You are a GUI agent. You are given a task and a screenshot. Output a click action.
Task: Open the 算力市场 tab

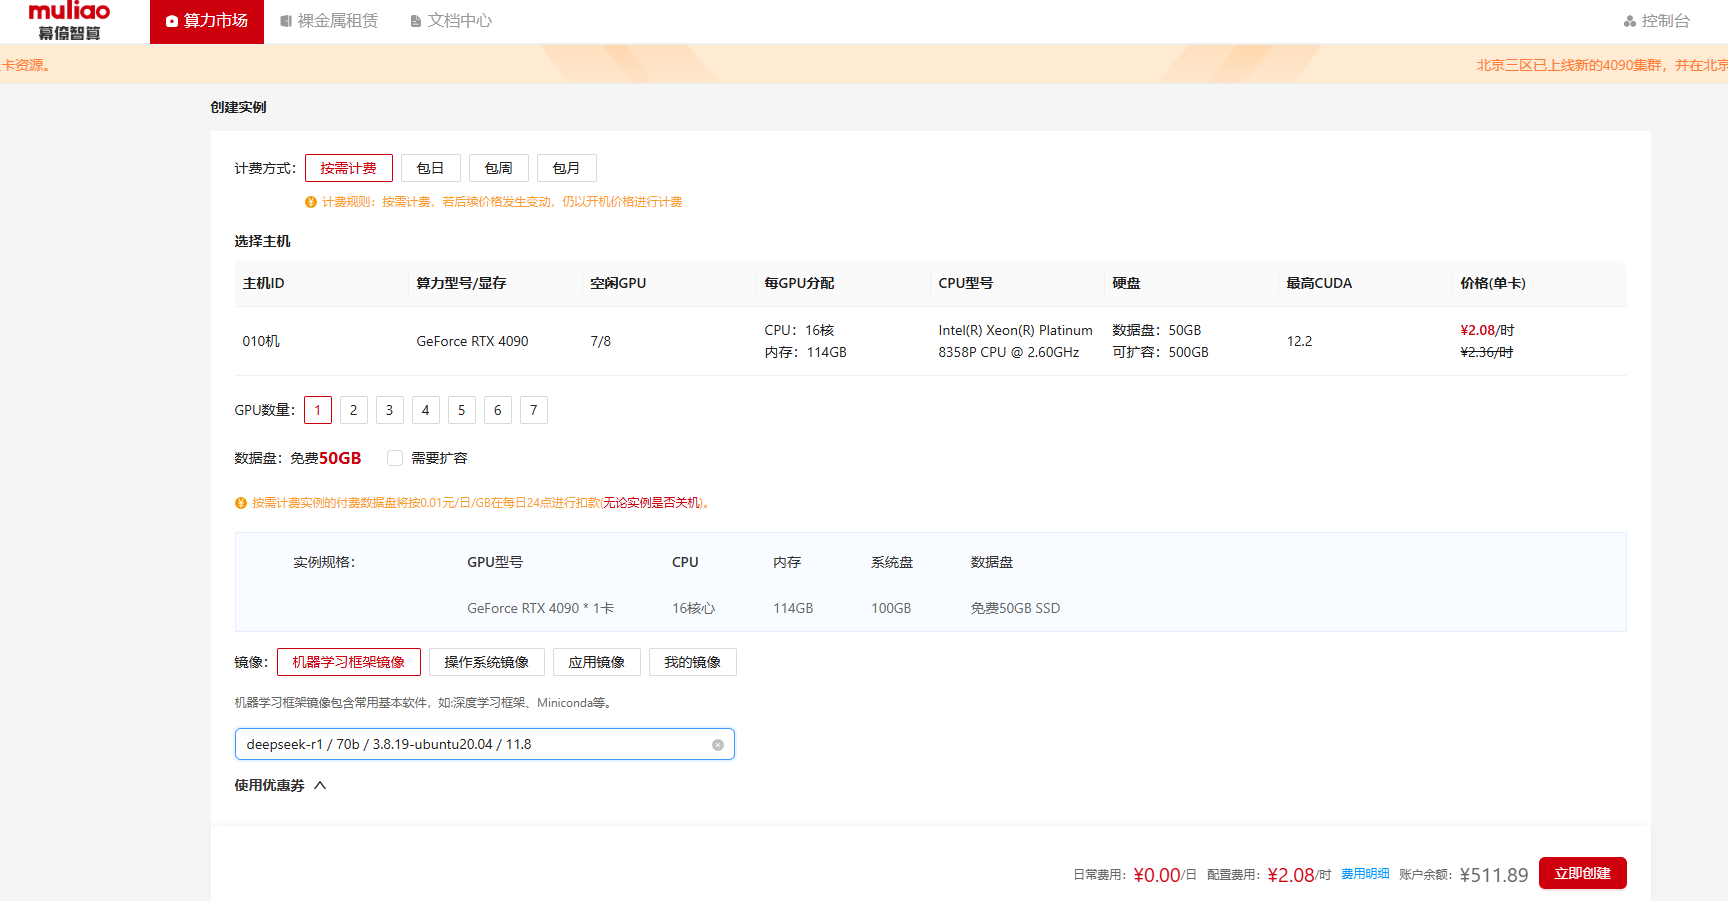(x=207, y=21)
